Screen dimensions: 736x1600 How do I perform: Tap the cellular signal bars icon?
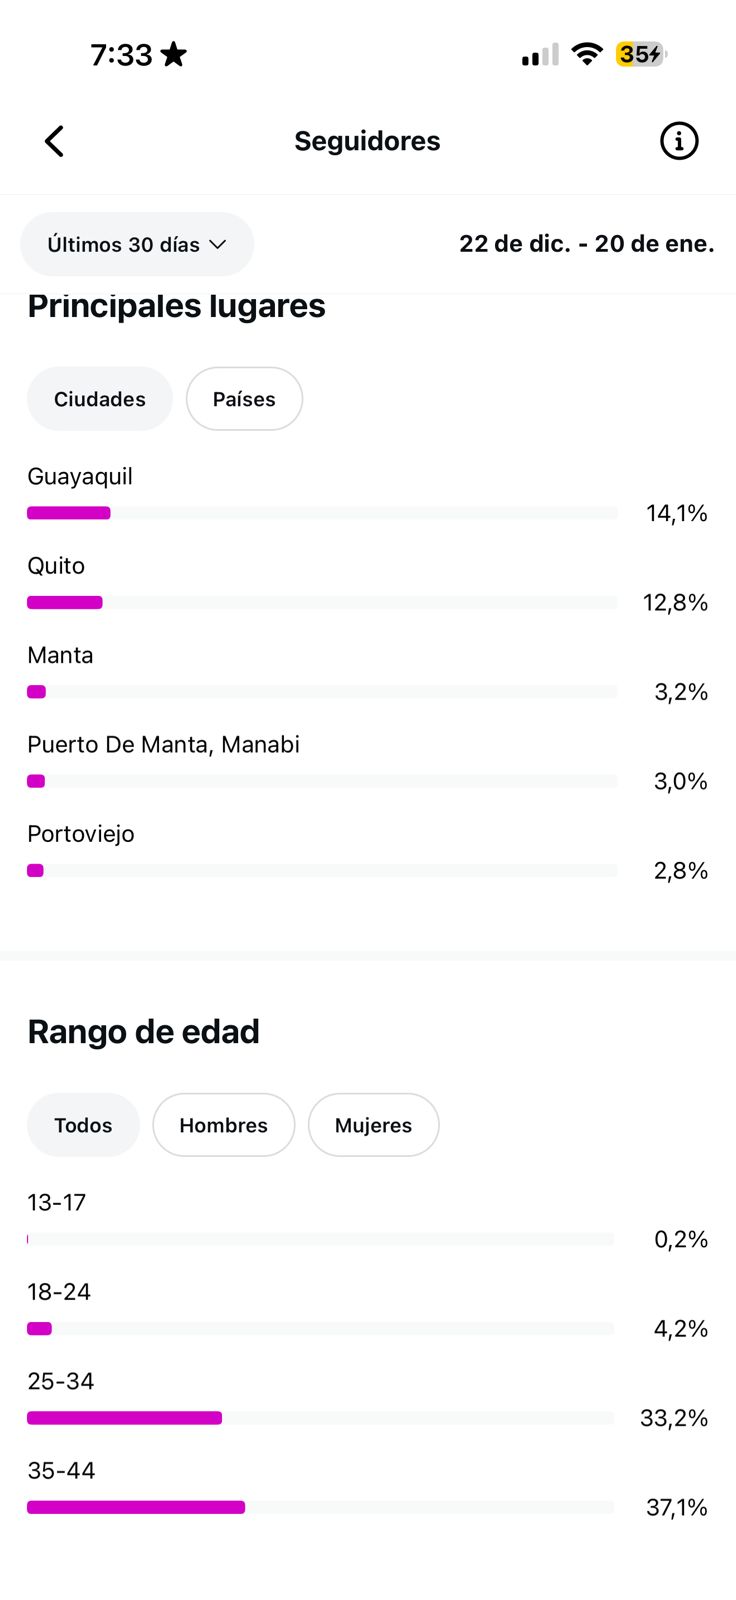click(540, 55)
